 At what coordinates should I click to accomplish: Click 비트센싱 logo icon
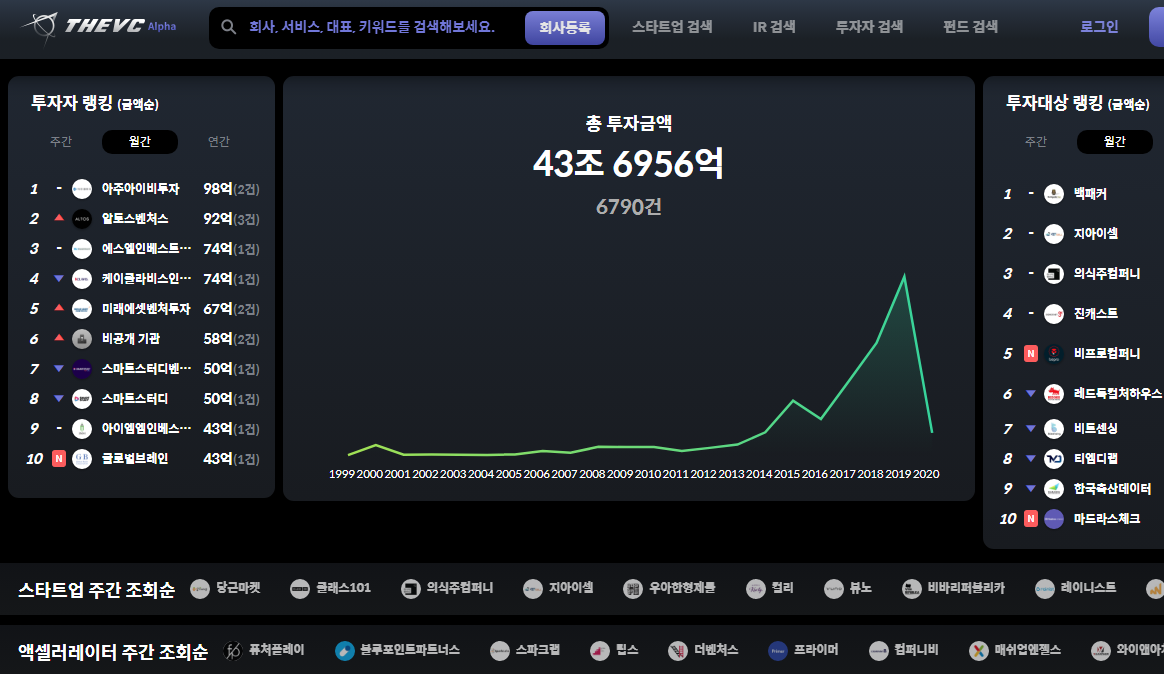[x=1054, y=428]
